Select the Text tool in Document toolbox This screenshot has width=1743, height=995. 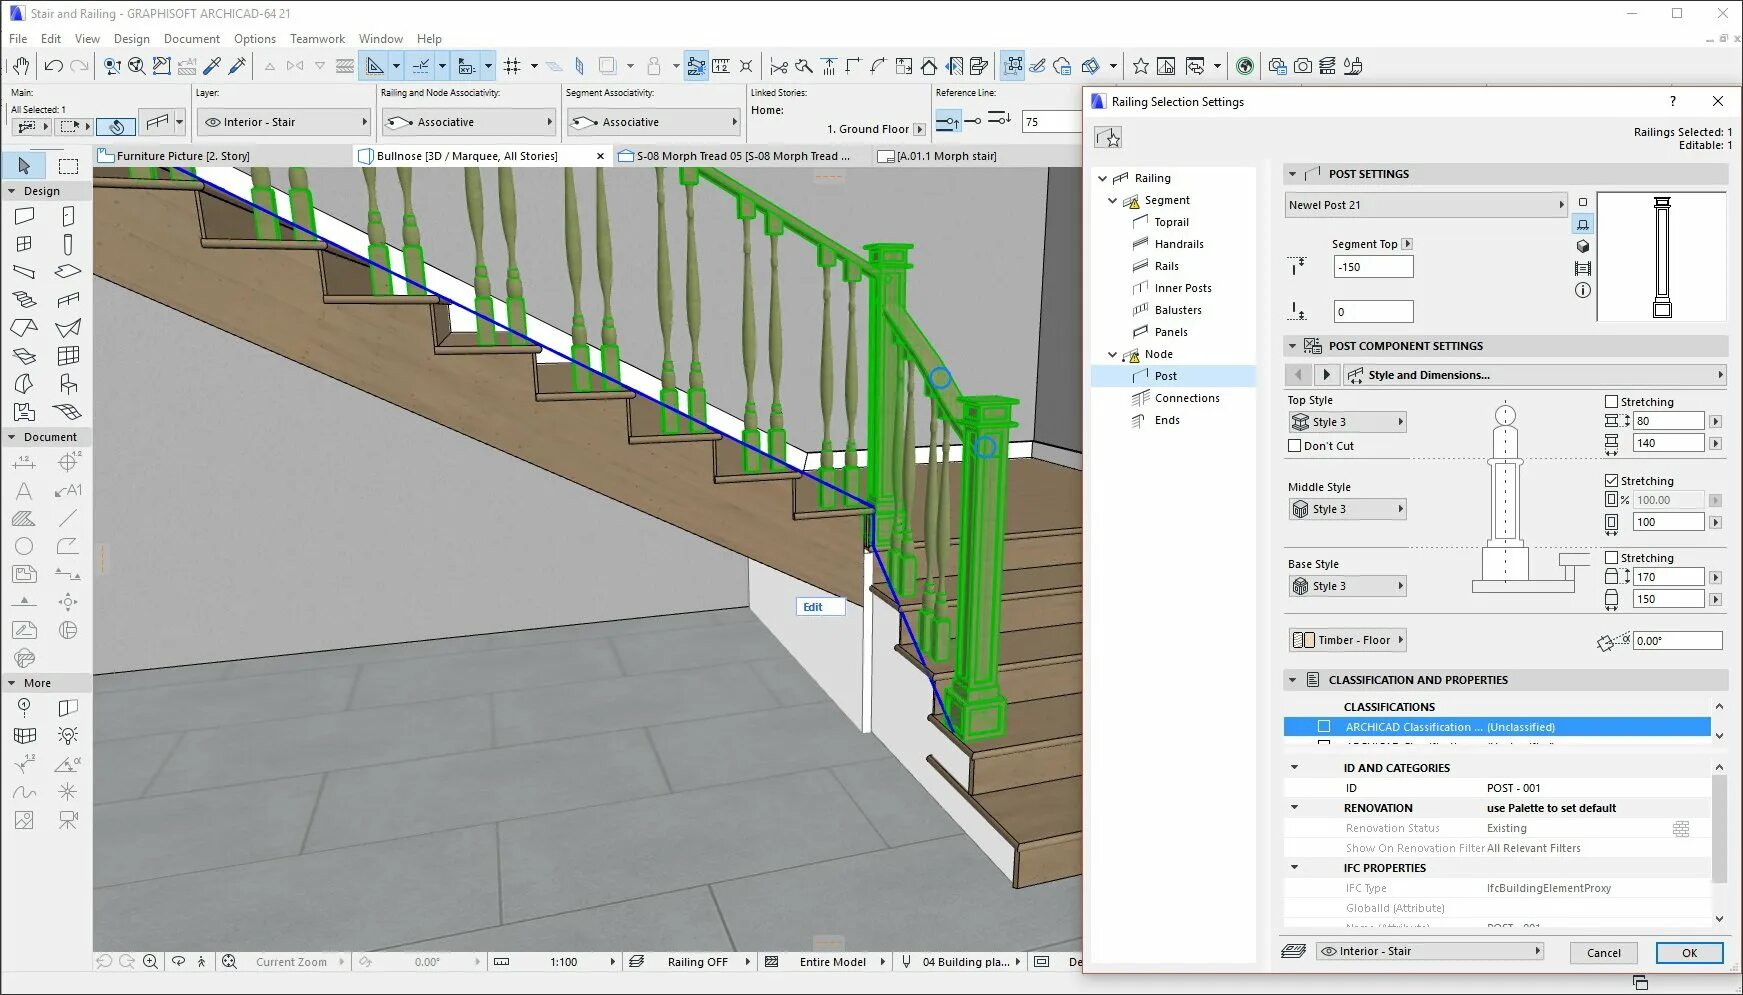(x=24, y=491)
